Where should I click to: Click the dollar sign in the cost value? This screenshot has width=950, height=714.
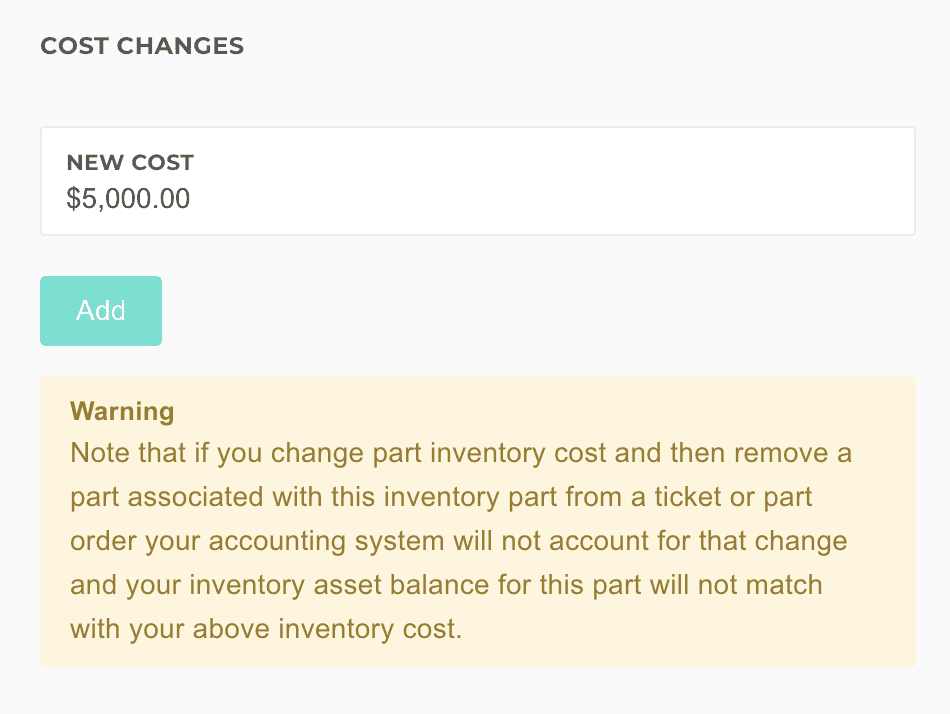[73, 198]
